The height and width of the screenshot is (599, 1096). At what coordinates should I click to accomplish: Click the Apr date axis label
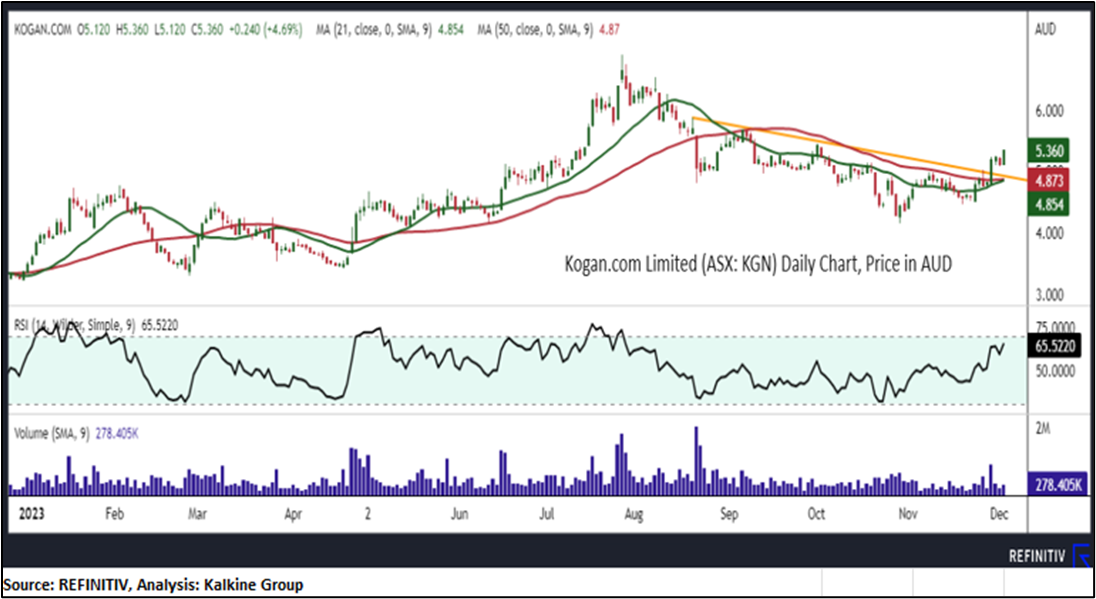(x=291, y=514)
